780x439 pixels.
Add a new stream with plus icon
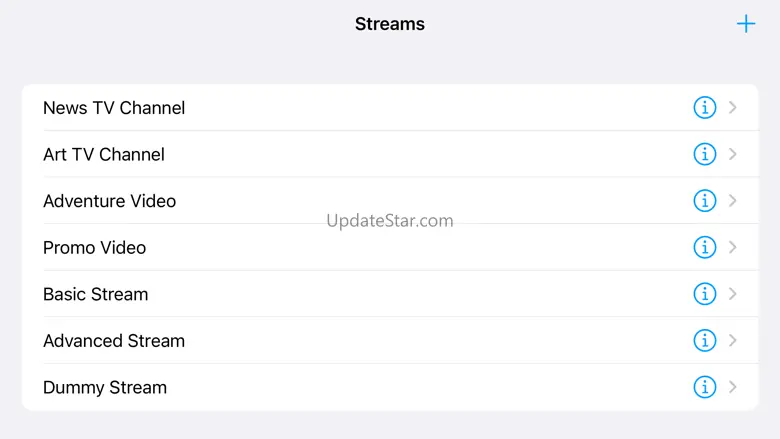746,24
